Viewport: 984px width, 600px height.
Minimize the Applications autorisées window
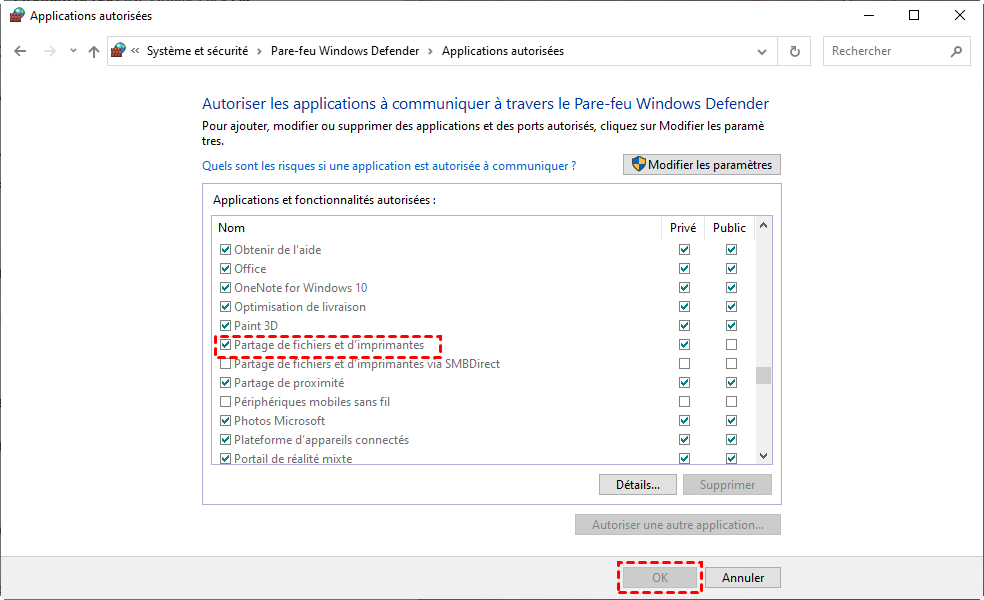[x=869, y=15]
